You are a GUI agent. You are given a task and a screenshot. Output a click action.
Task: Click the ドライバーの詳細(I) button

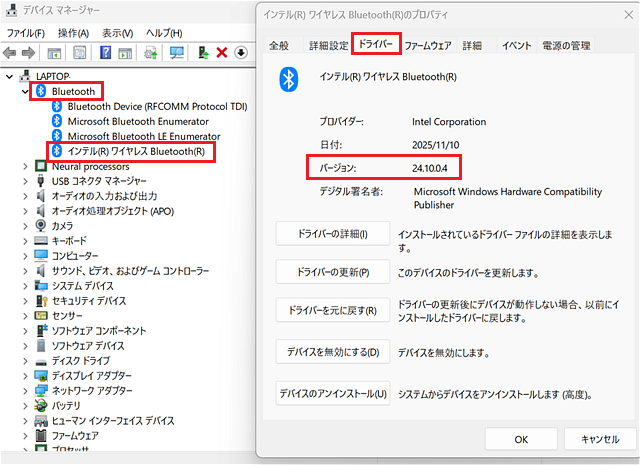333,234
